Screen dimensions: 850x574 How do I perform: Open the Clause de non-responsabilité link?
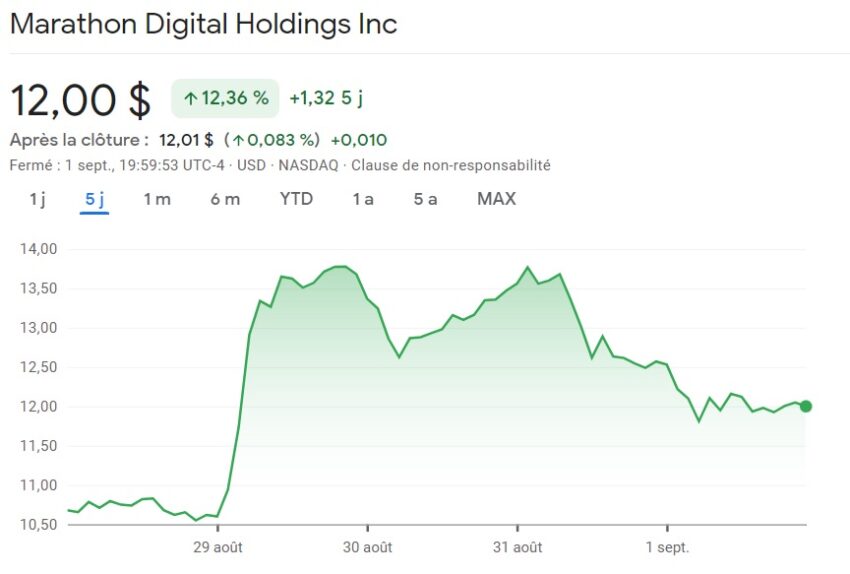(450, 165)
